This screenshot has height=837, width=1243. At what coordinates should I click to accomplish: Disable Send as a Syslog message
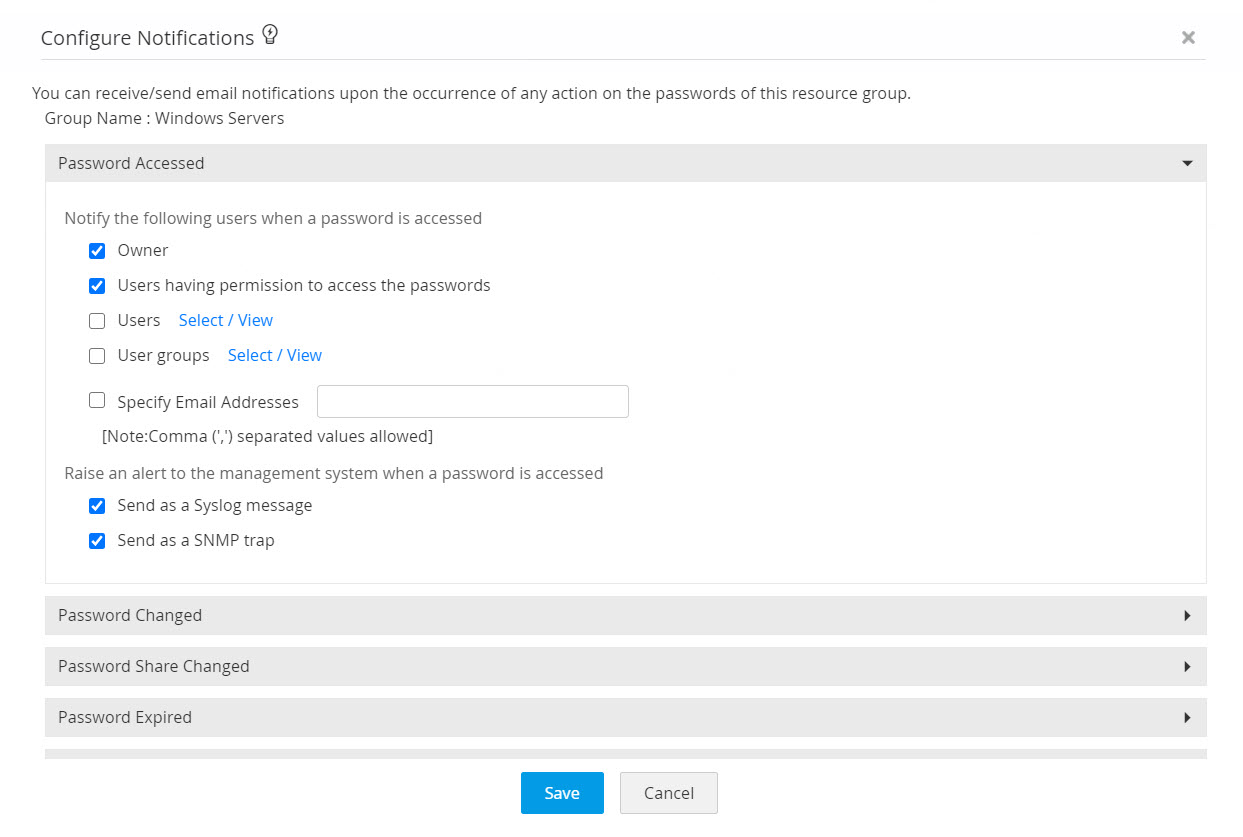97,506
